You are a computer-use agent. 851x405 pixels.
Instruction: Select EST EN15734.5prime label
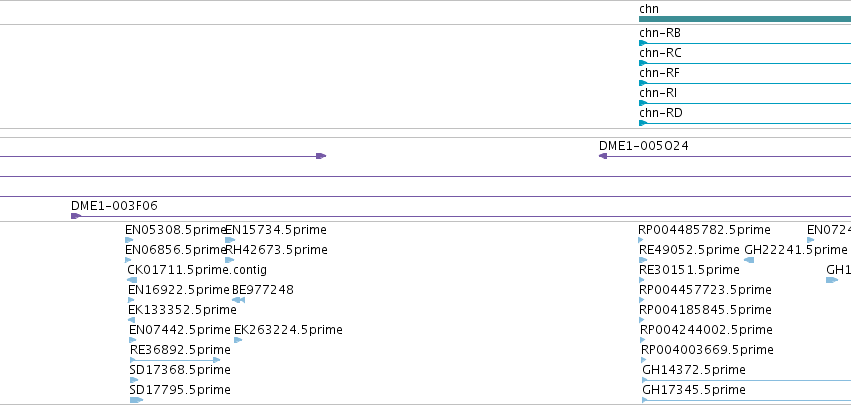click(x=276, y=230)
